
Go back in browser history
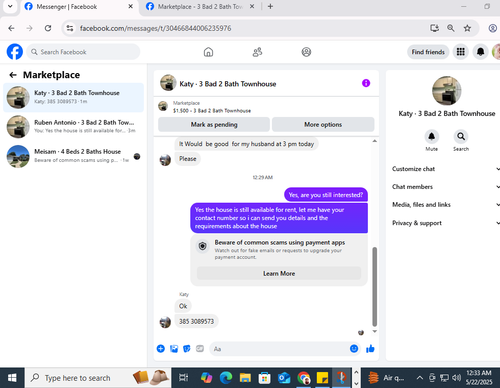pyautogui.click(x=11, y=28)
